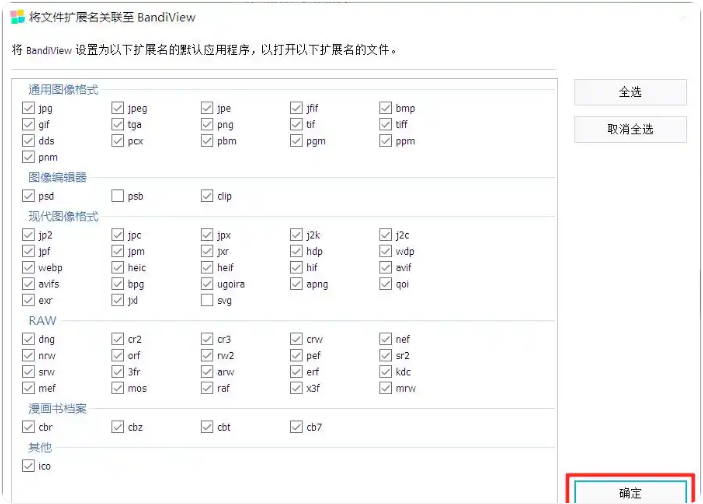Uncheck the cbr comic archive checkbox
Image resolution: width=703 pixels, height=504 pixels.
click(x=28, y=427)
